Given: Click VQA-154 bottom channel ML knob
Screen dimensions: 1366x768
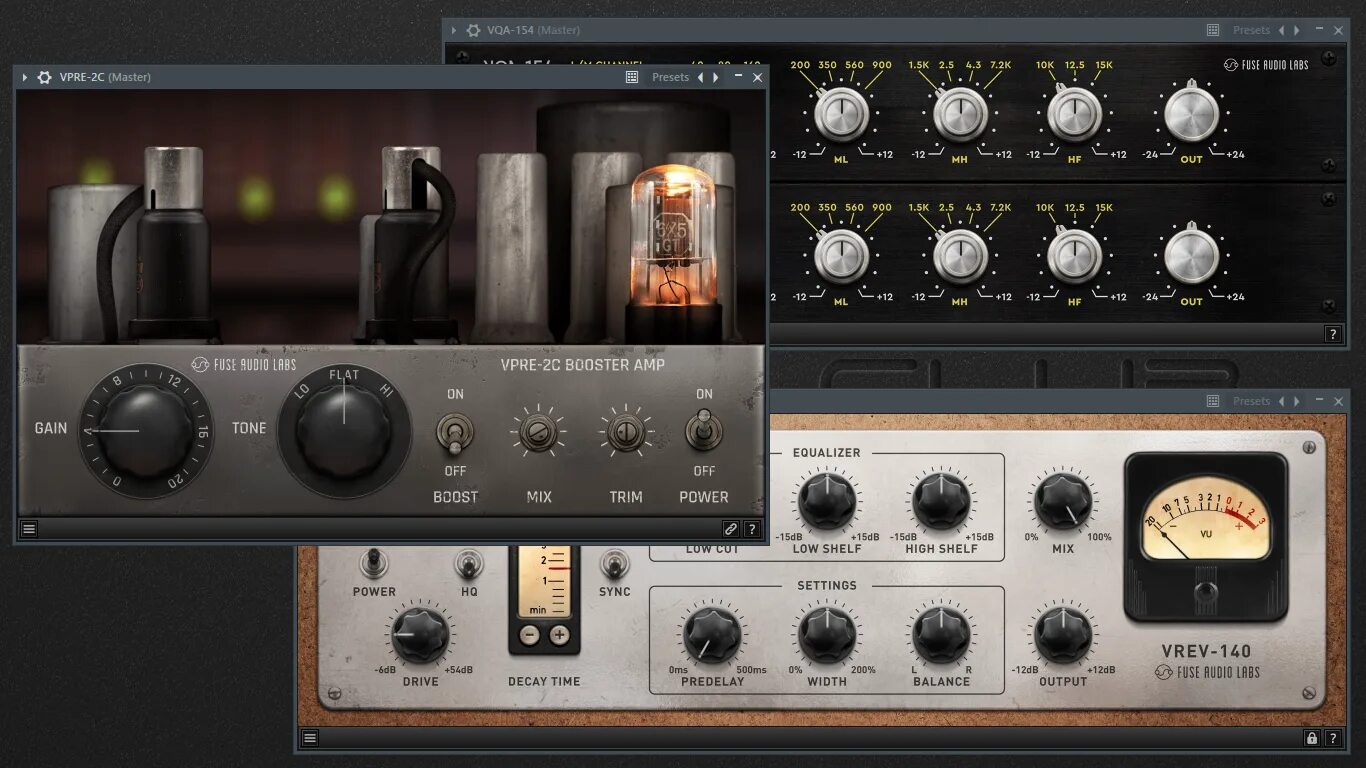Looking at the screenshot, I should point(841,256).
